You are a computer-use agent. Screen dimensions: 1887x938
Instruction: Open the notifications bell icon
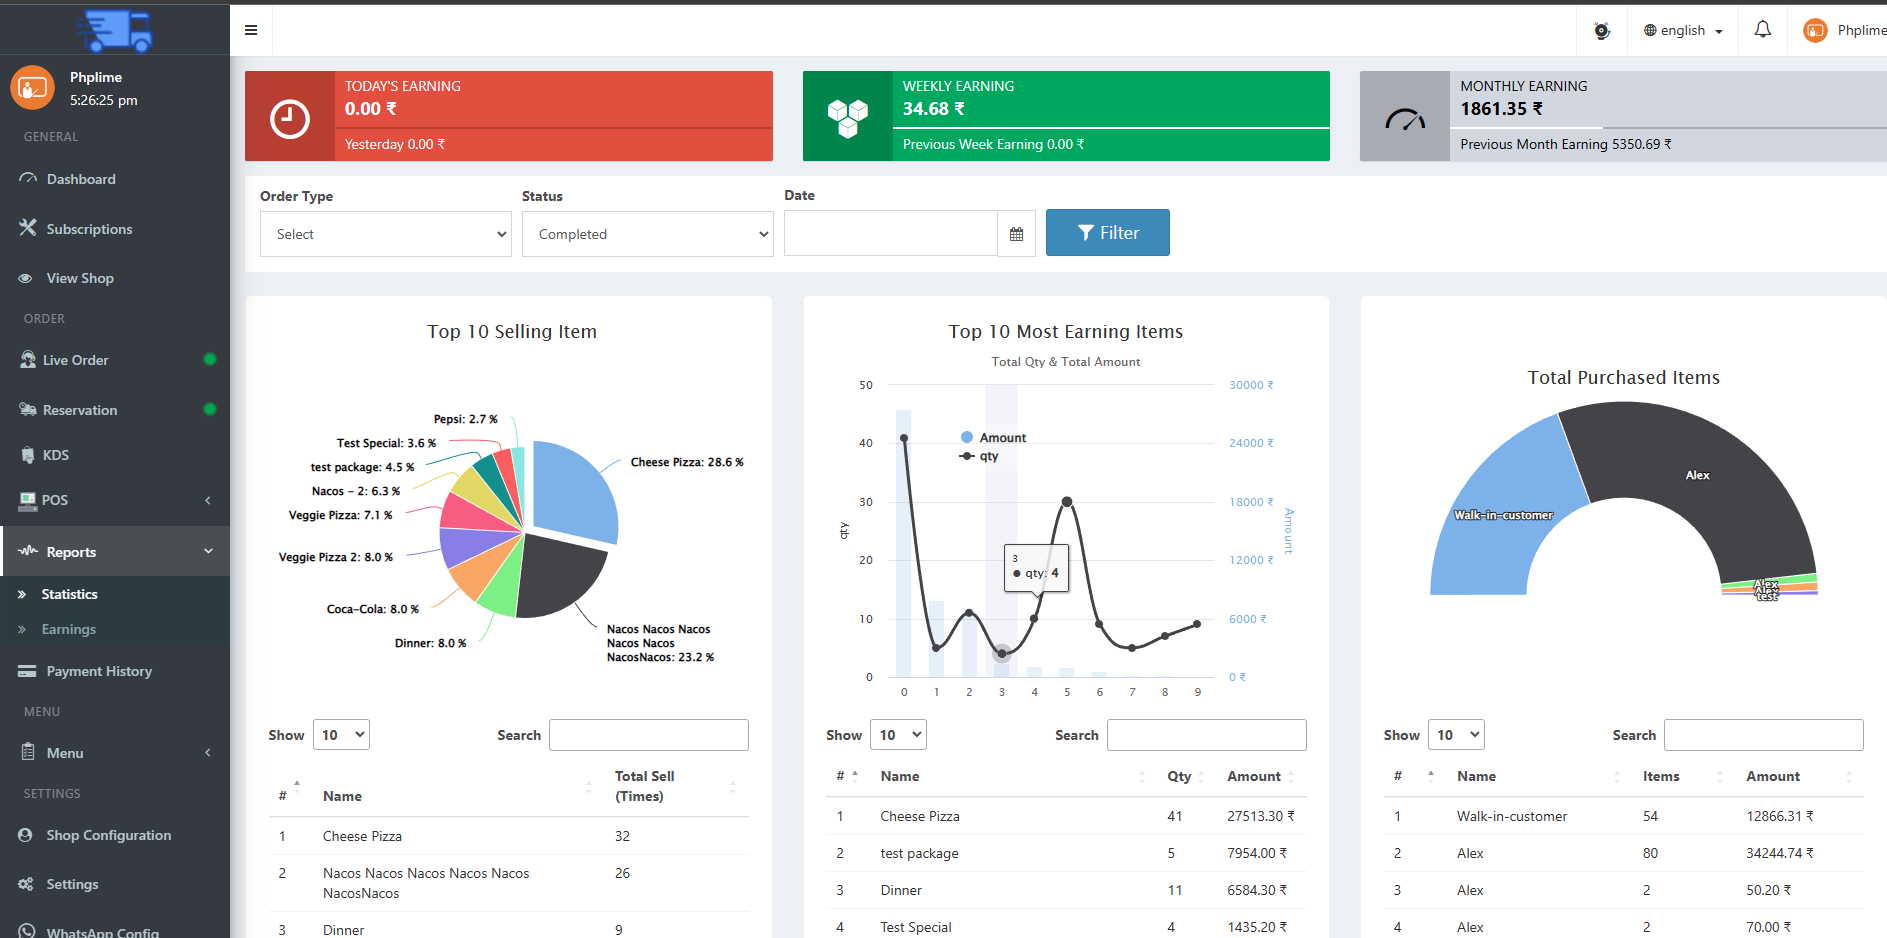(x=1762, y=30)
